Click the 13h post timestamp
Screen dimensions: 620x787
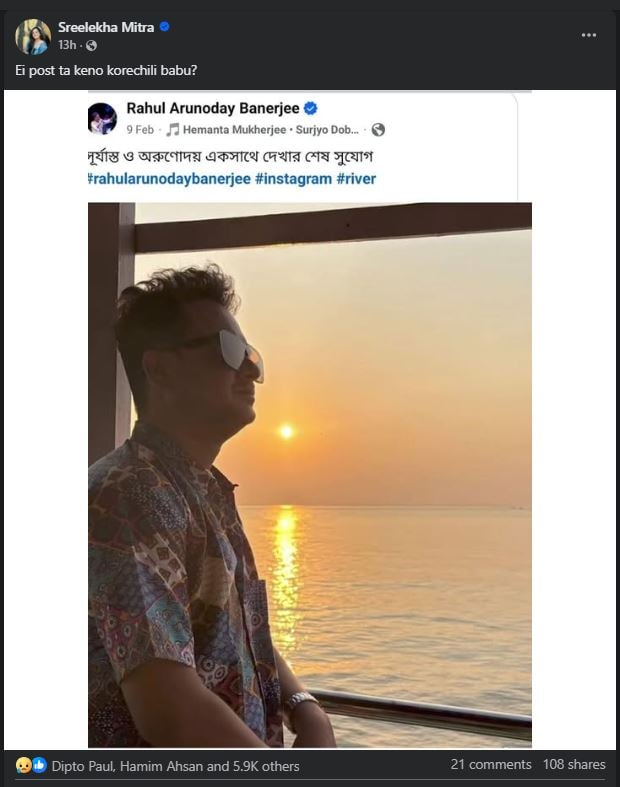coord(67,45)
